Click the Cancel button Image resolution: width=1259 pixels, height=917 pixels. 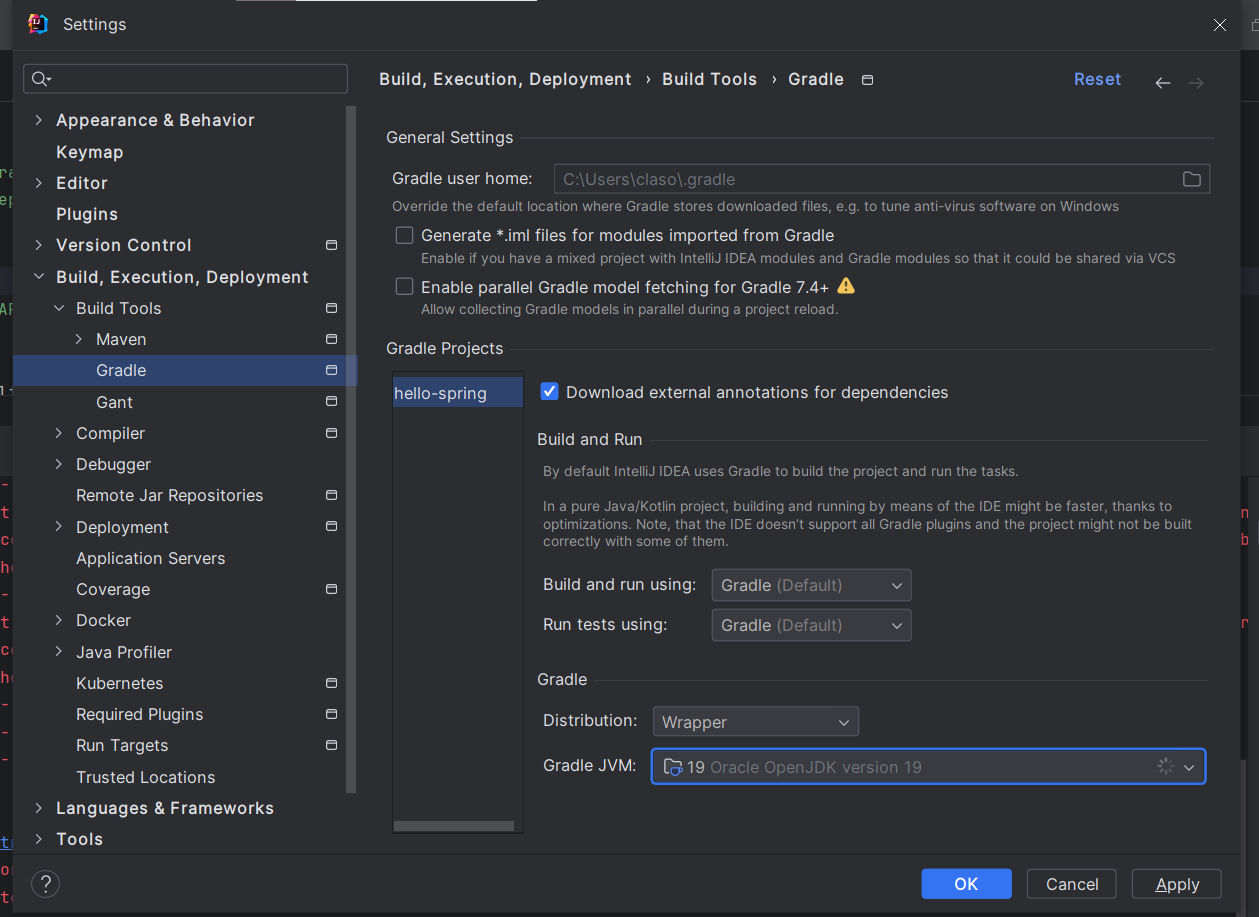point(1072,884)
